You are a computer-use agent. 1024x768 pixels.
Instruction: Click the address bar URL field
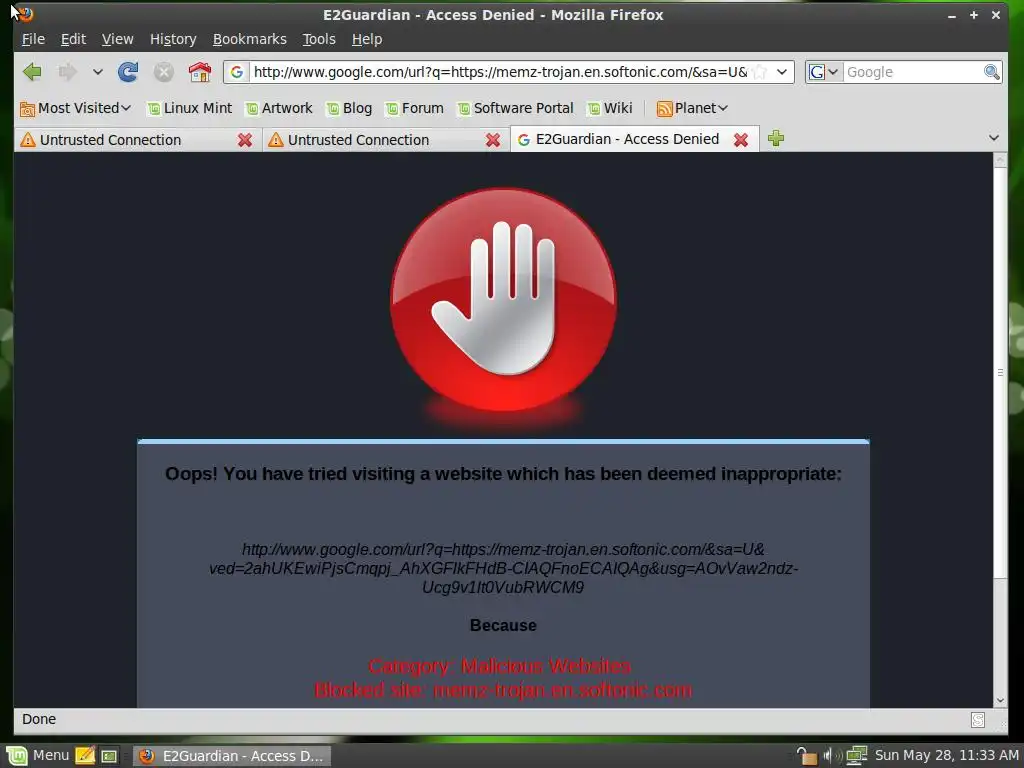point(500,72)
